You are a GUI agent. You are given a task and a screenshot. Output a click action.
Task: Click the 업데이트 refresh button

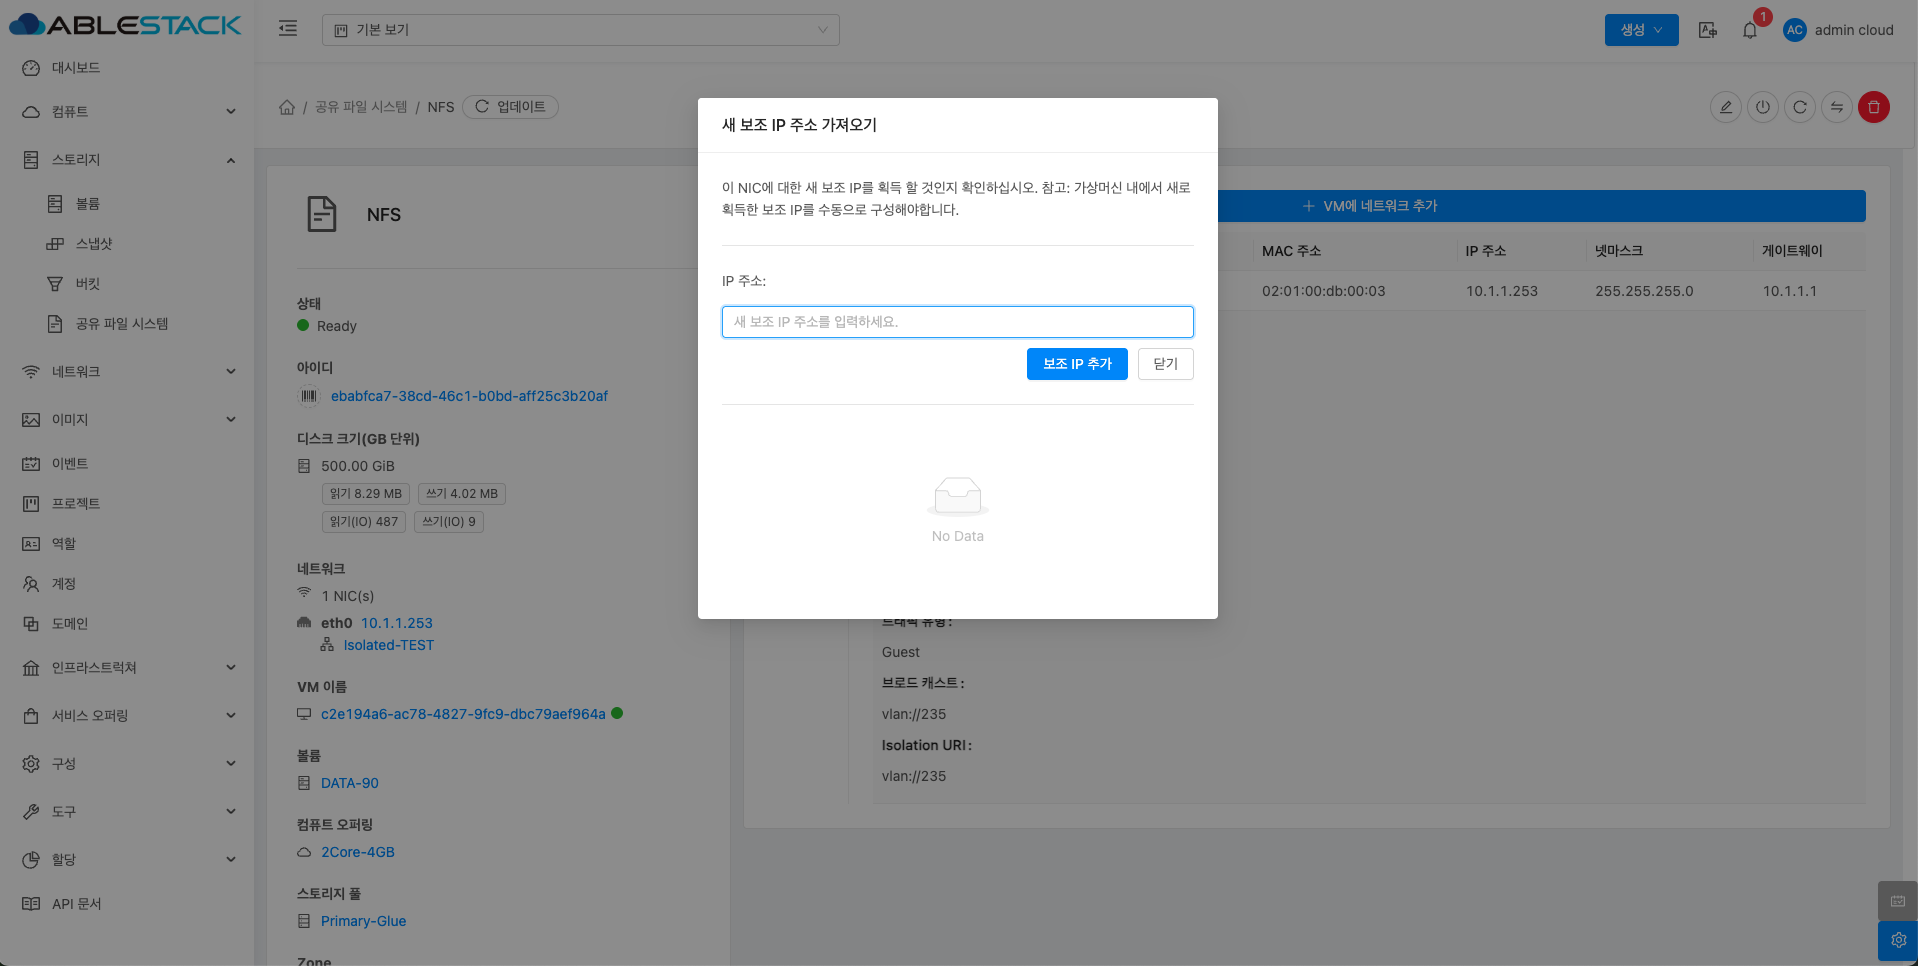pyautogui.click(x=510, y=107)
